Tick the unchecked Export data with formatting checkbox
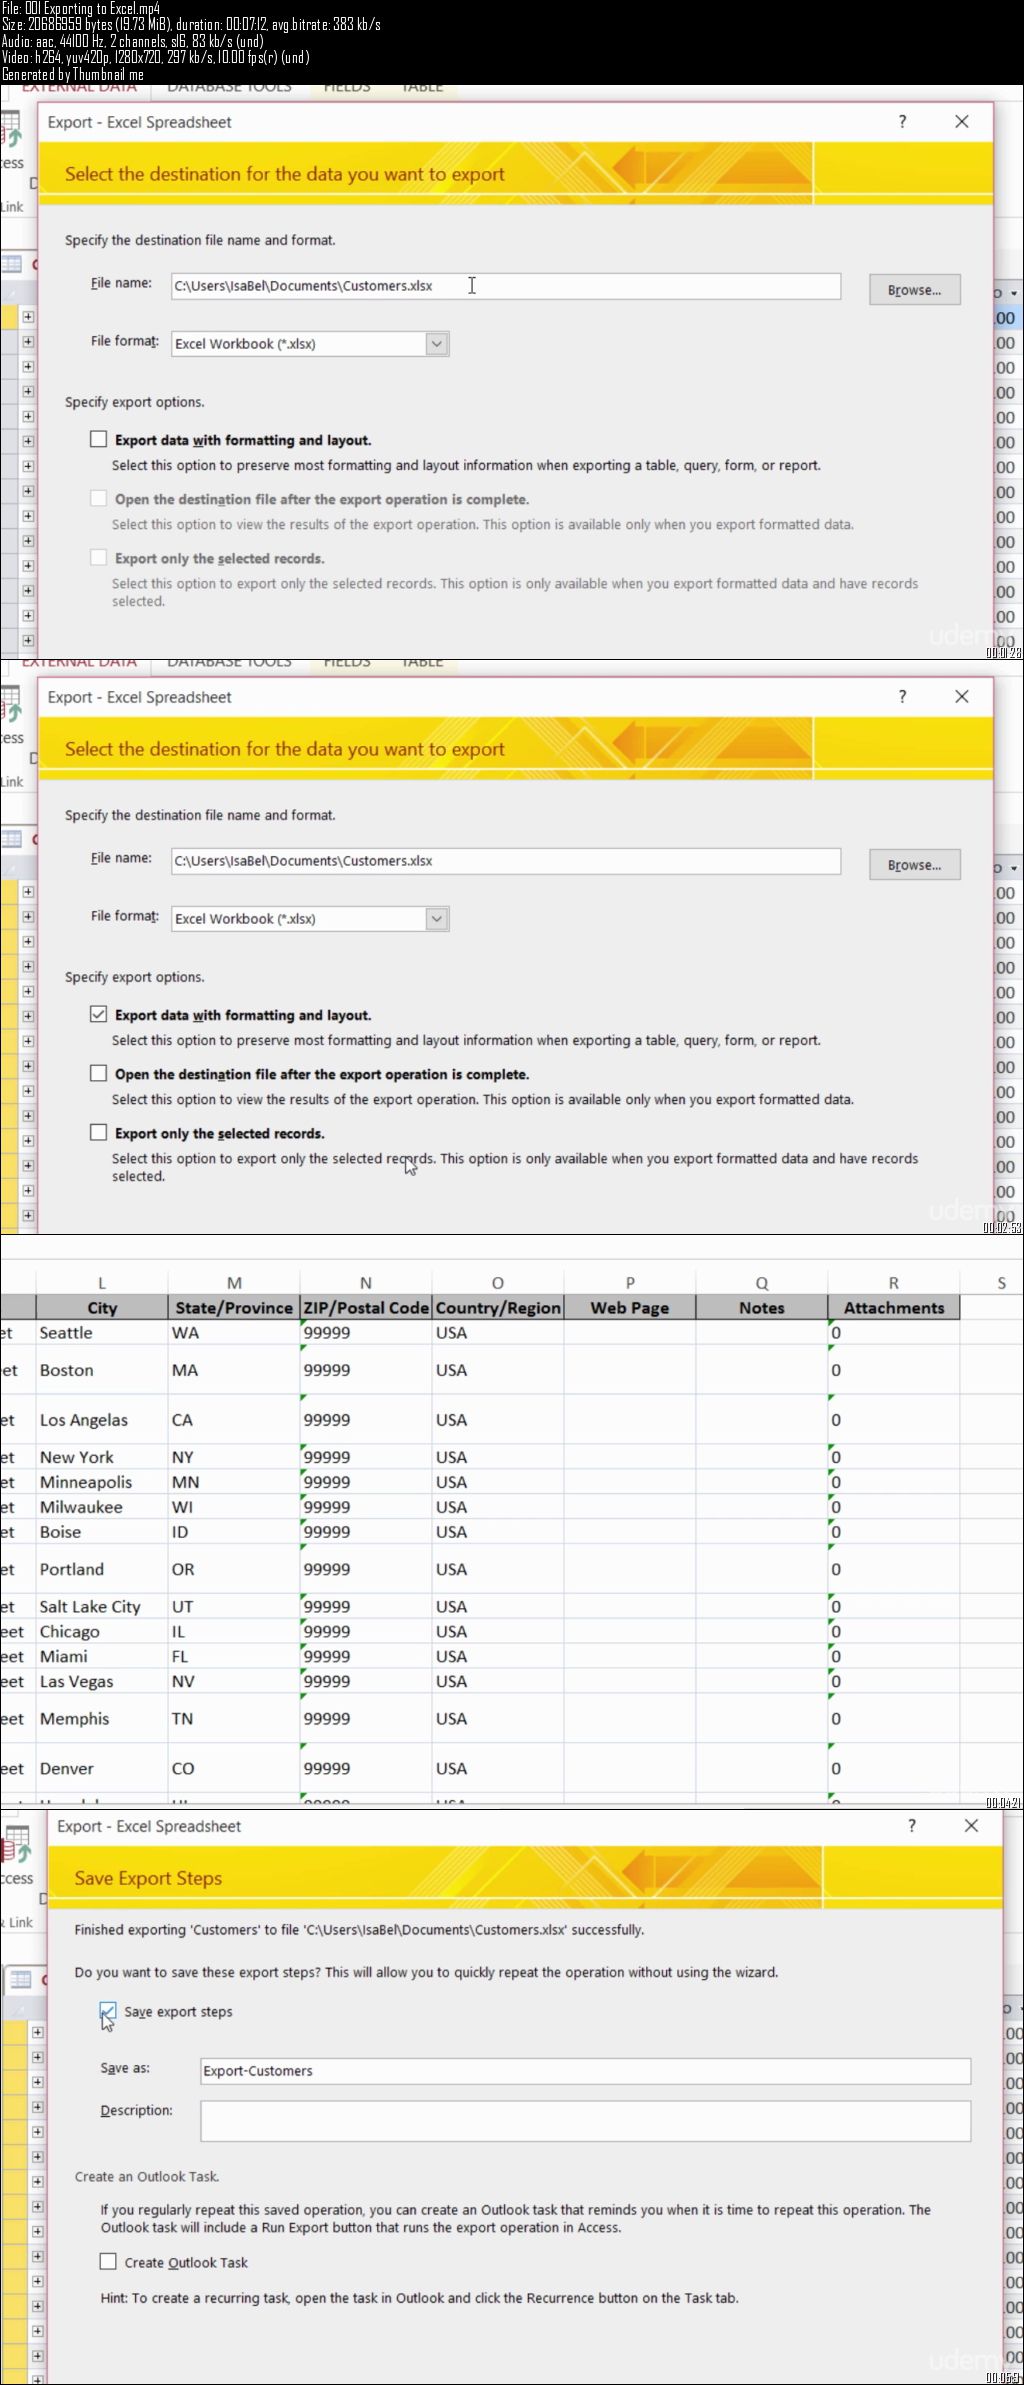Image resolution: width=1024 pixels, height=2385 pixels. [x=98, y=439]
